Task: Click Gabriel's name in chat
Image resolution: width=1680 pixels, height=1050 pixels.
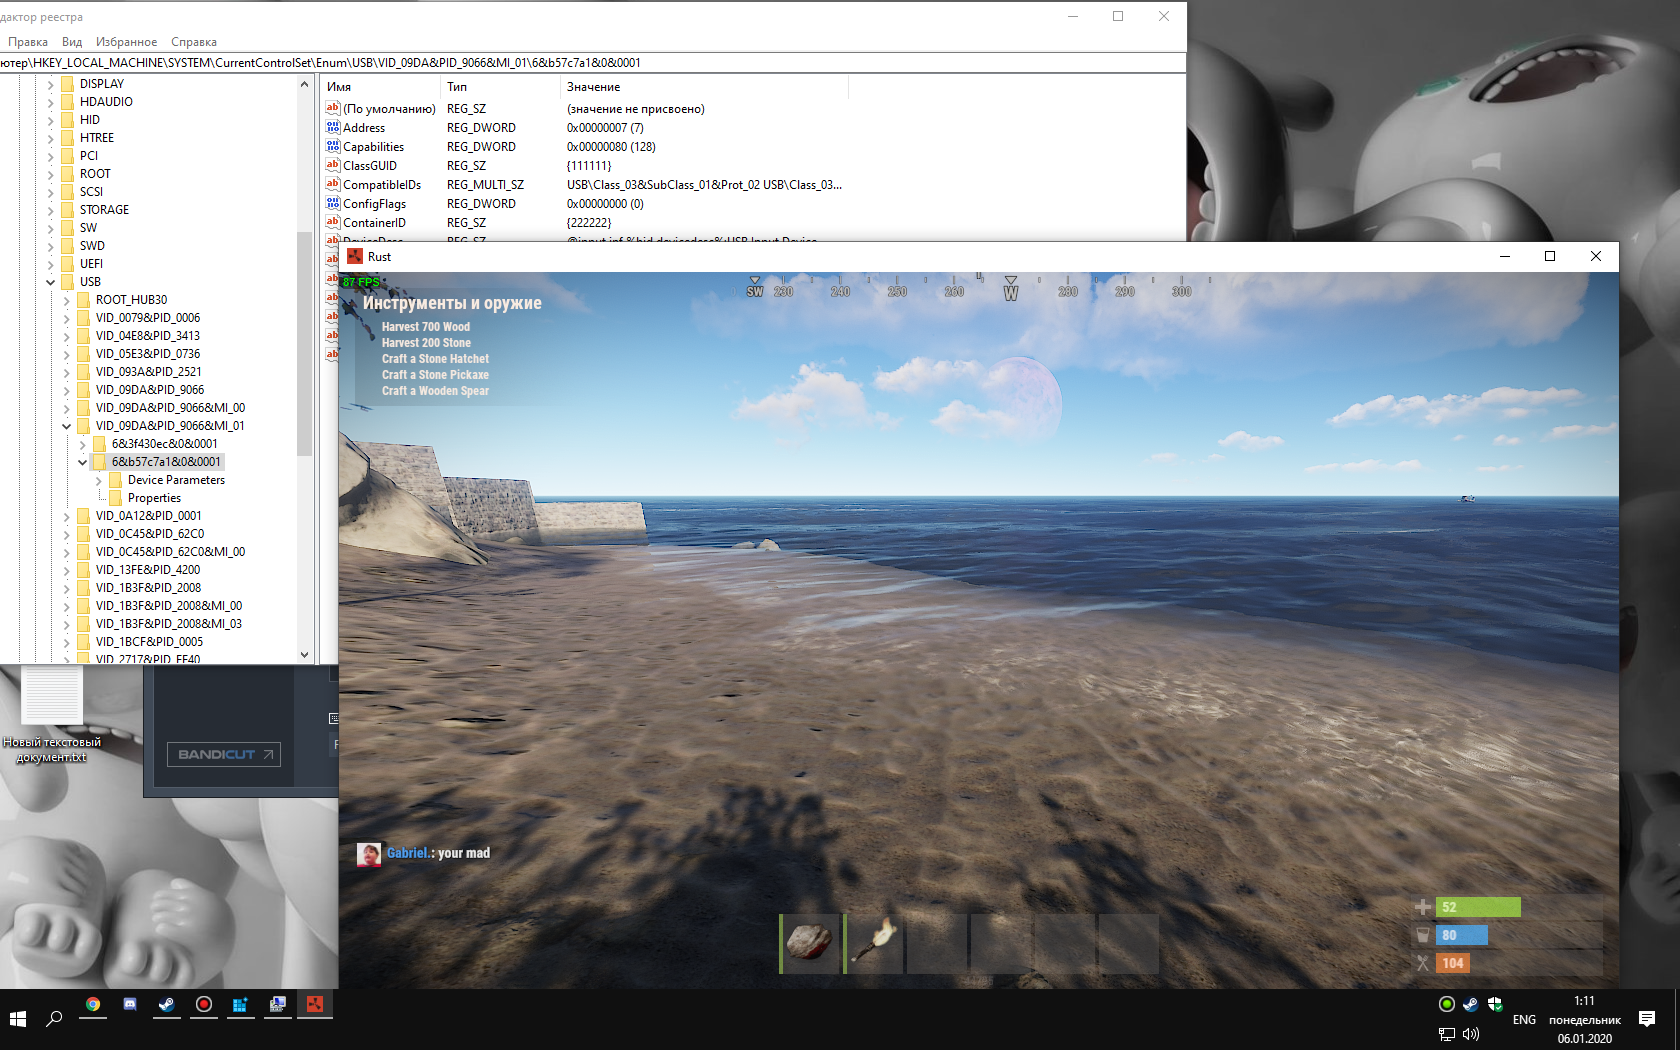Action: tap(408, 853)
